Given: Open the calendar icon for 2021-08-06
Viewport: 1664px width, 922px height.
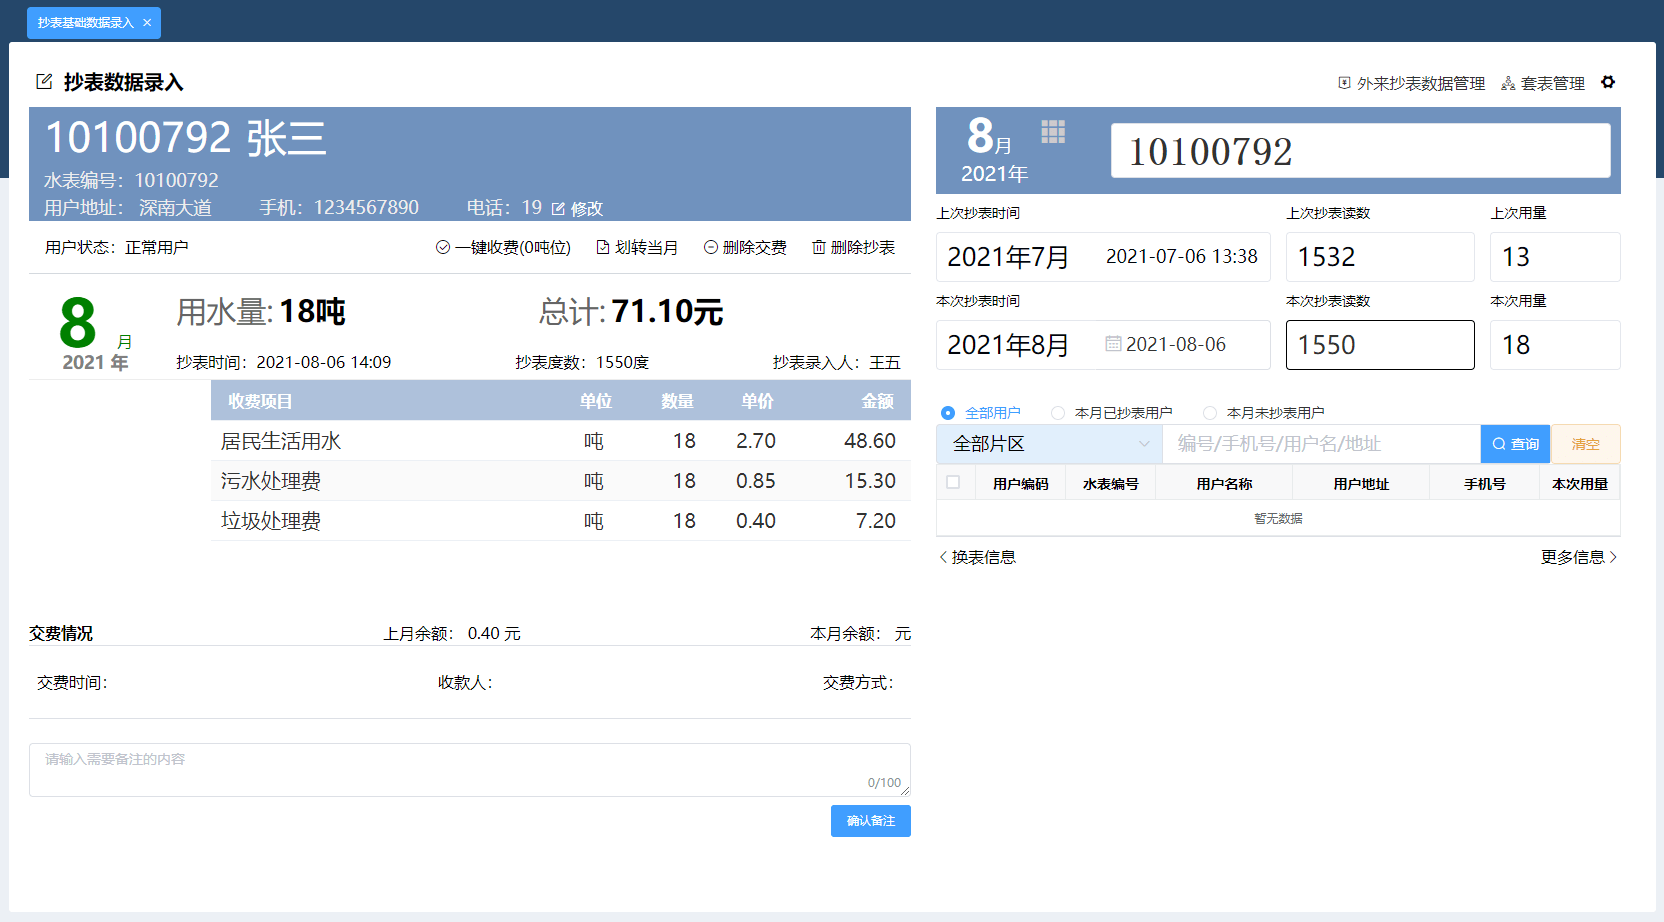Looking at the screenshot, I should coord(1114,344).
